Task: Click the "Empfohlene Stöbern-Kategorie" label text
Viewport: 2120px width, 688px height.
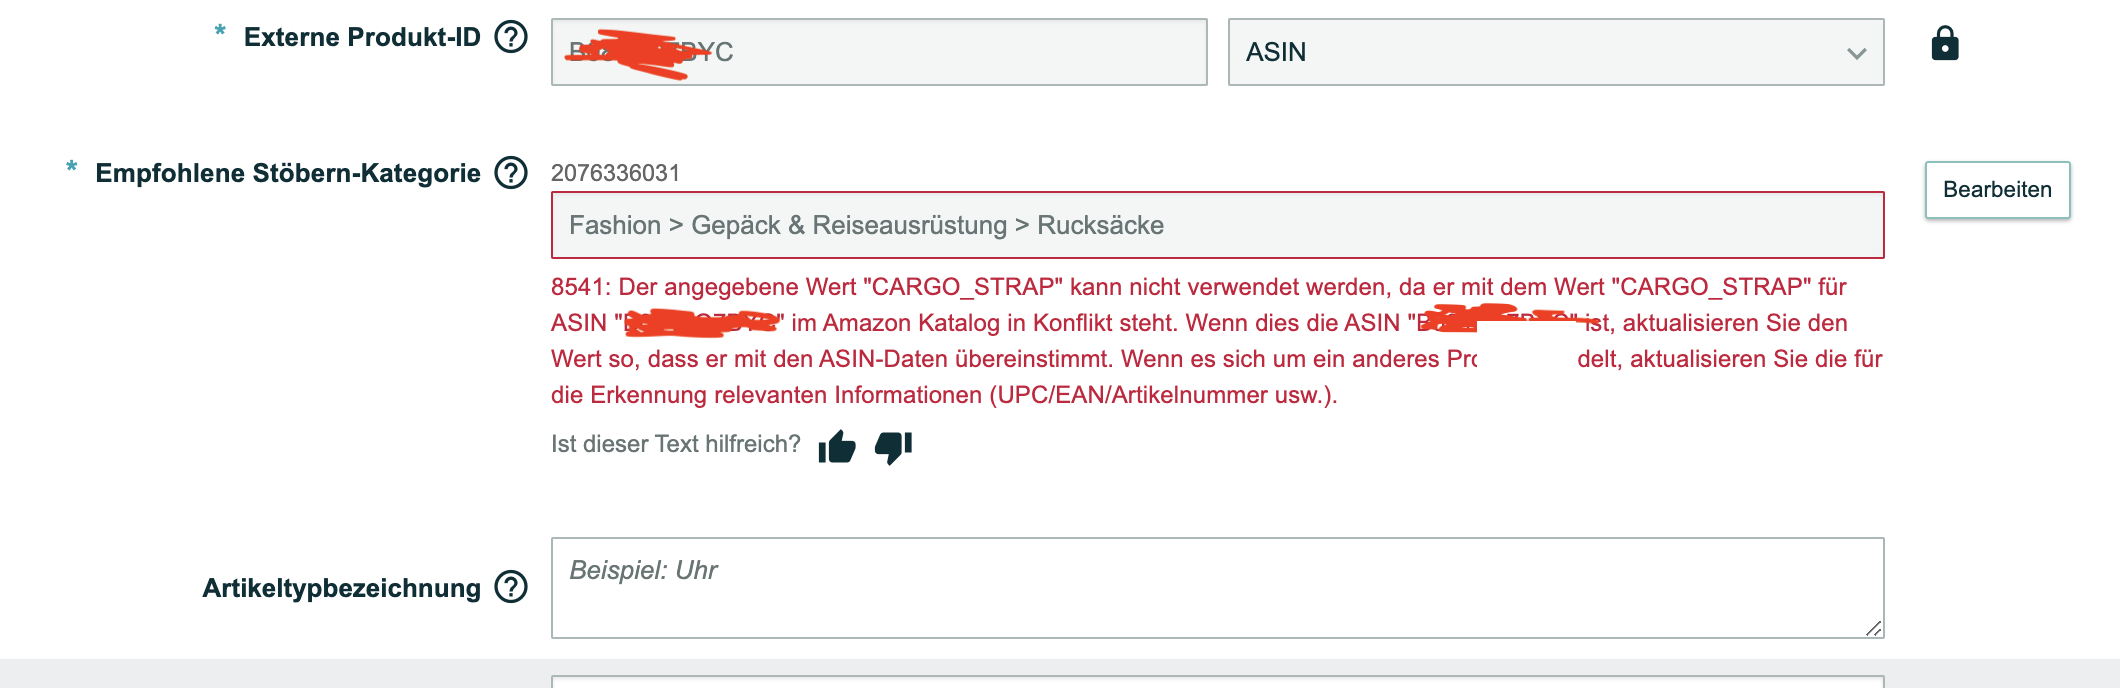Action: 288,173
